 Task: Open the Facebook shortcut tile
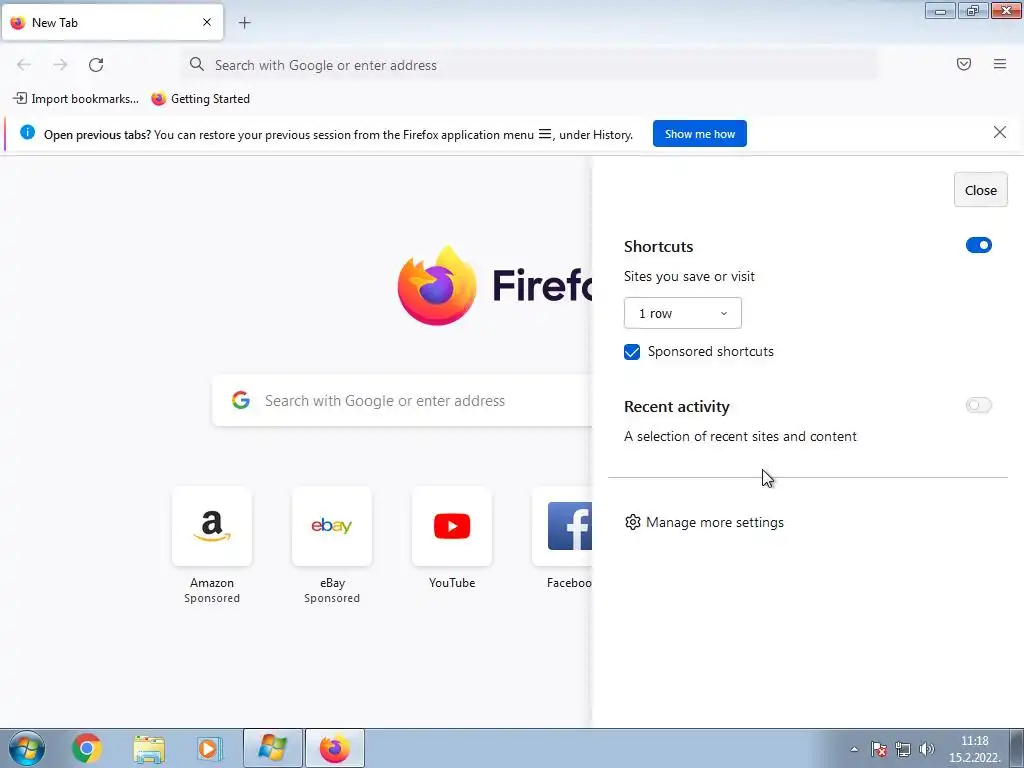pos(562,526)
